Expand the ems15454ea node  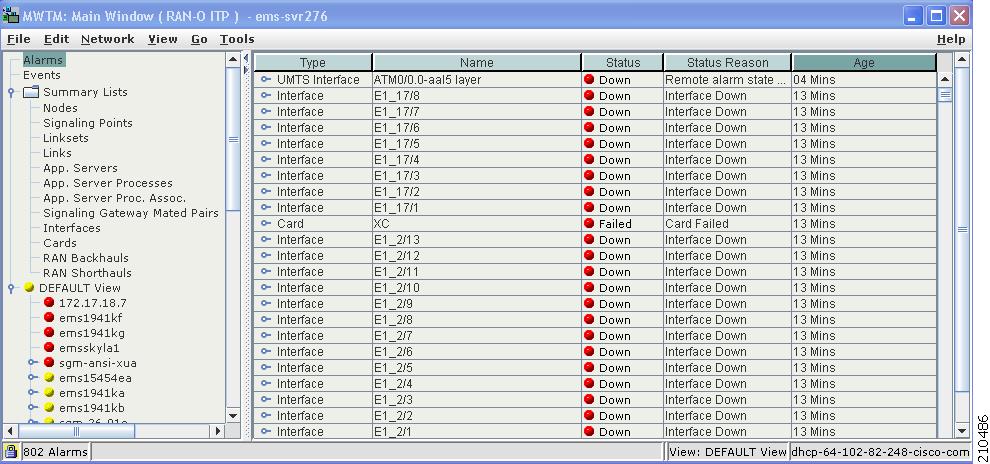coord(32,378)
